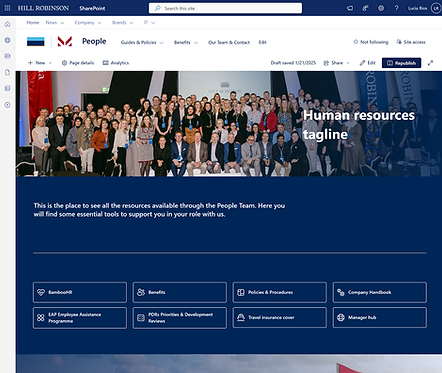Open Our Team & Contact page

(x=229, y=42)
